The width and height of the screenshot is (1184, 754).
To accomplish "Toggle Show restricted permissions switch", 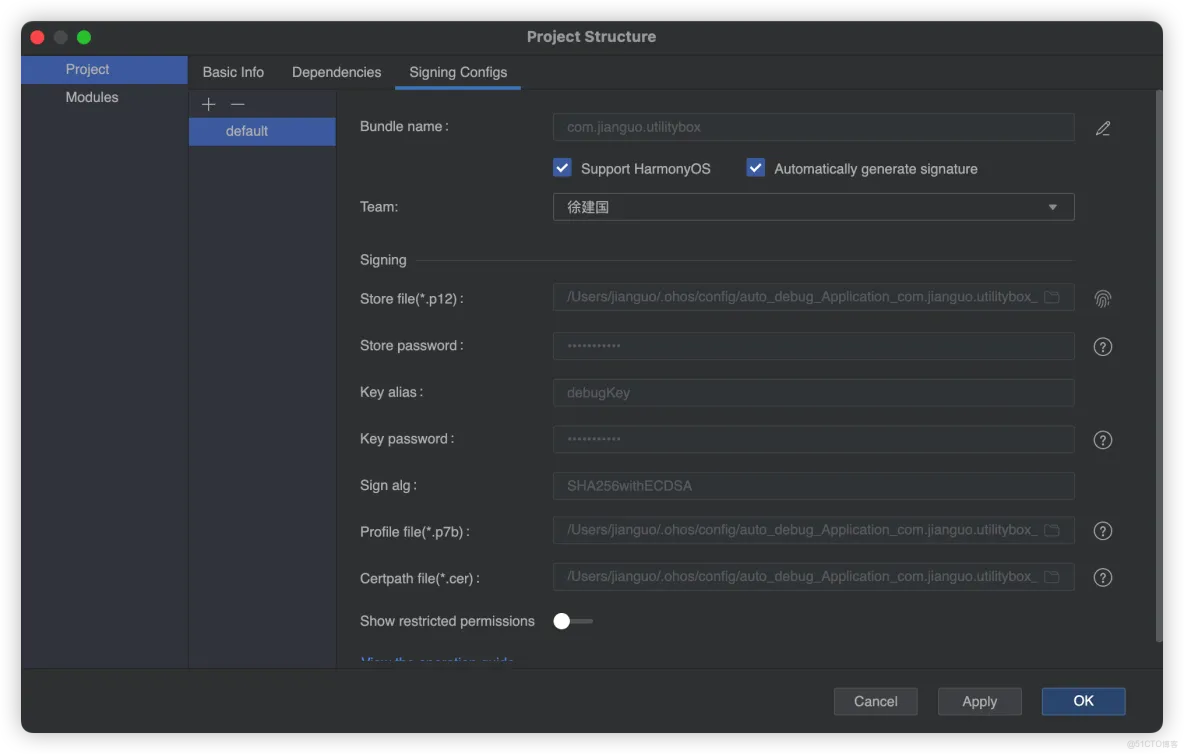I will [x=573, y=621].
